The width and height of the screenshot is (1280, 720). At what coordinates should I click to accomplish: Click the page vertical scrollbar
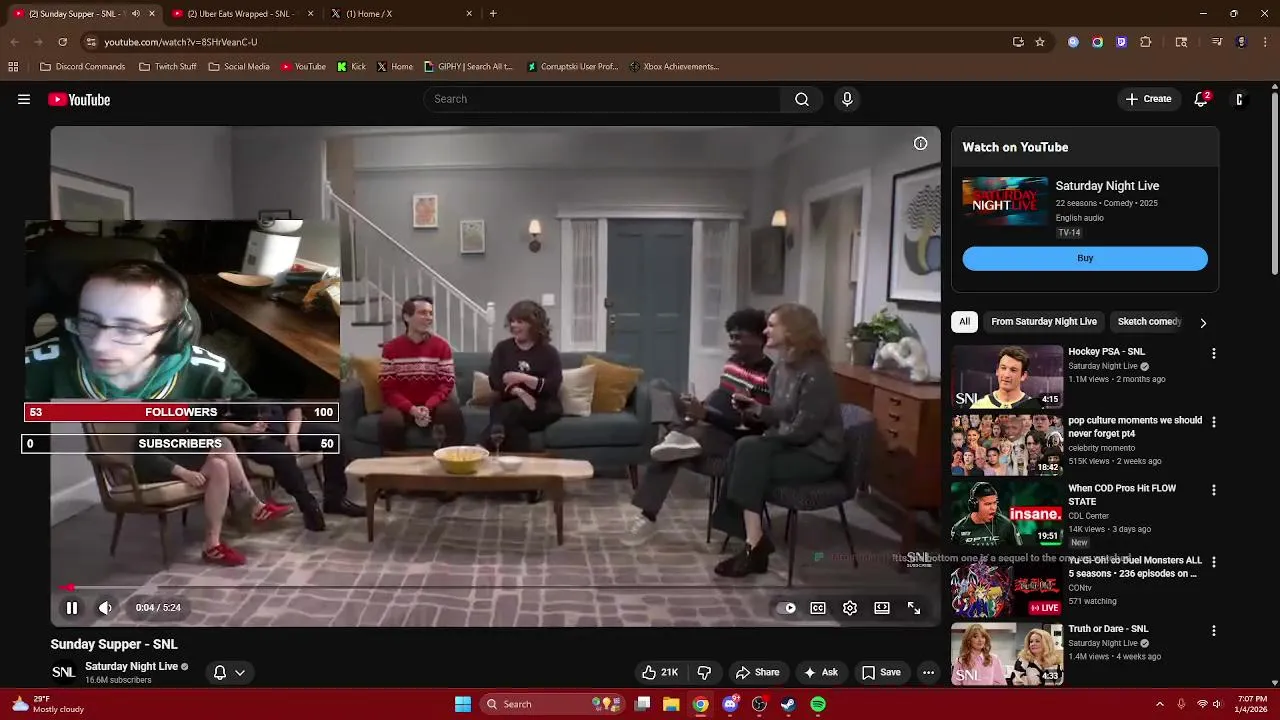(x=1274, y=183)
